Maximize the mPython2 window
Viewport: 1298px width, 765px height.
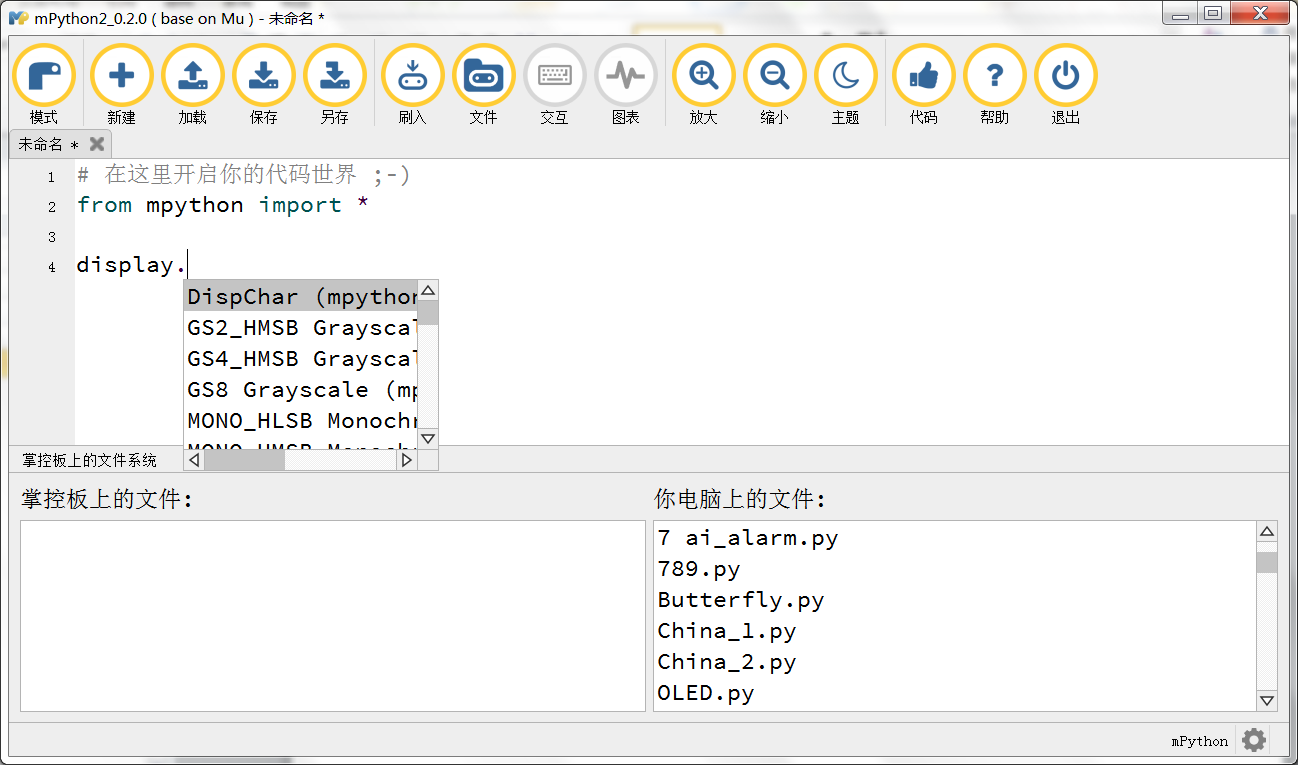[x=1213, y=14]
